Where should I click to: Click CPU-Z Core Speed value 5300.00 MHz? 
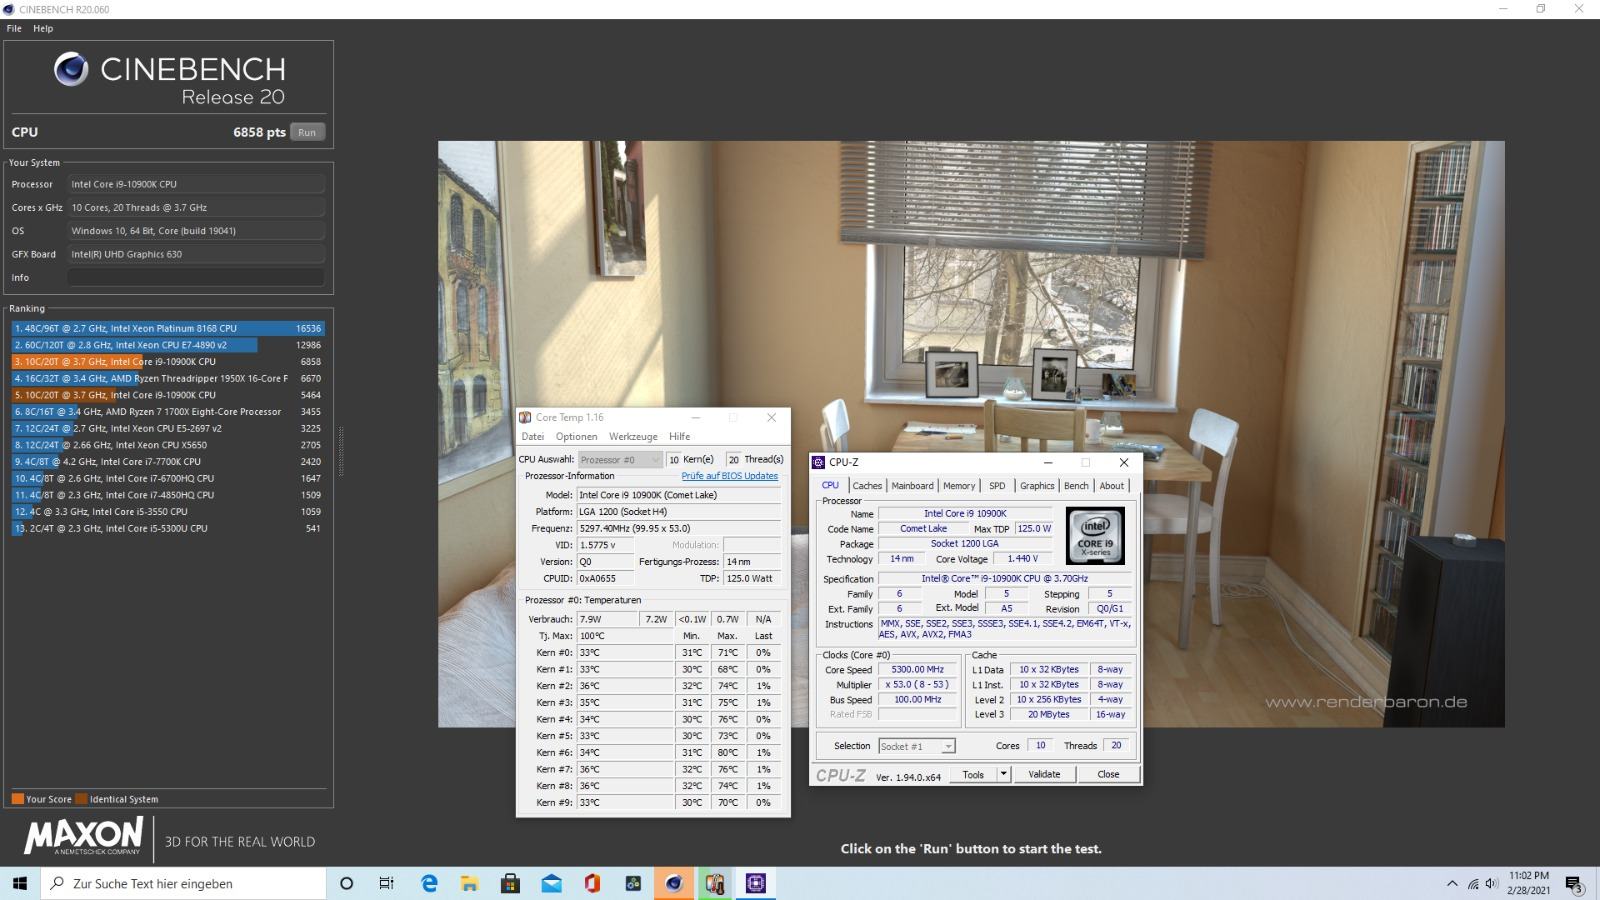click(x=917, y=670)
